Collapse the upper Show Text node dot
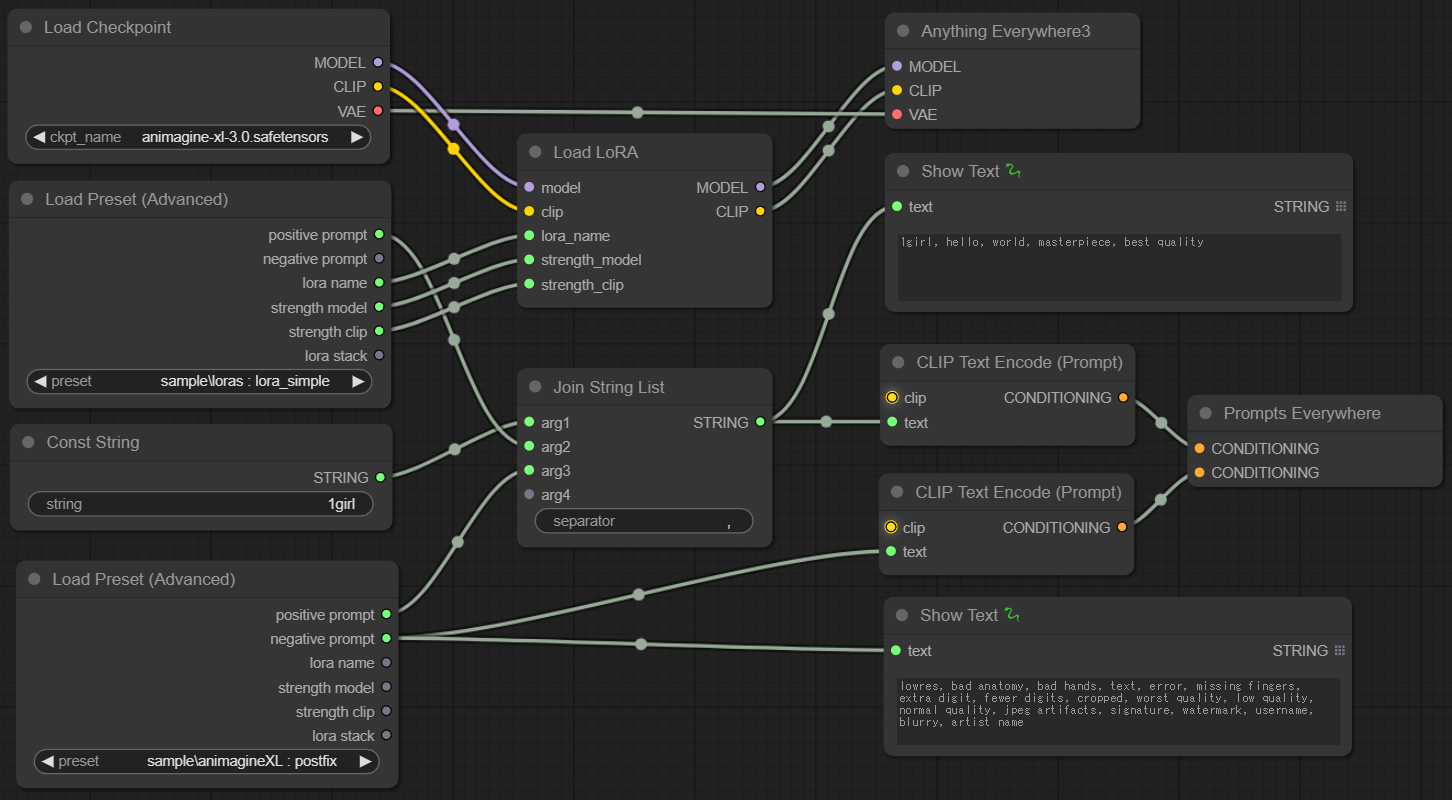 903,171
